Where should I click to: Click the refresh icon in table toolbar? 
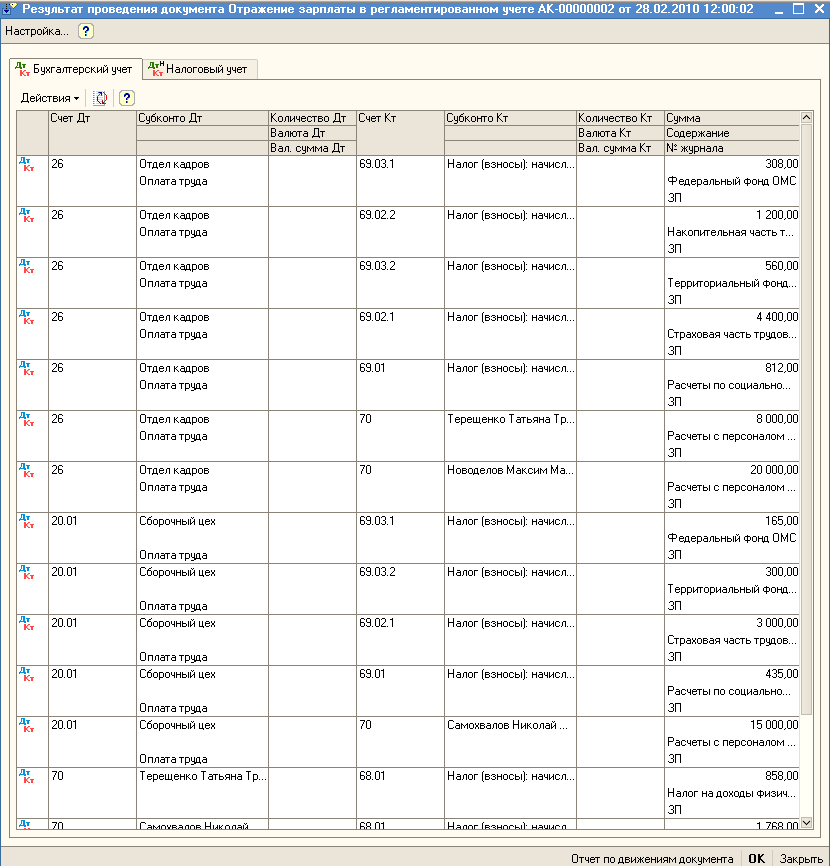[100, 98]
